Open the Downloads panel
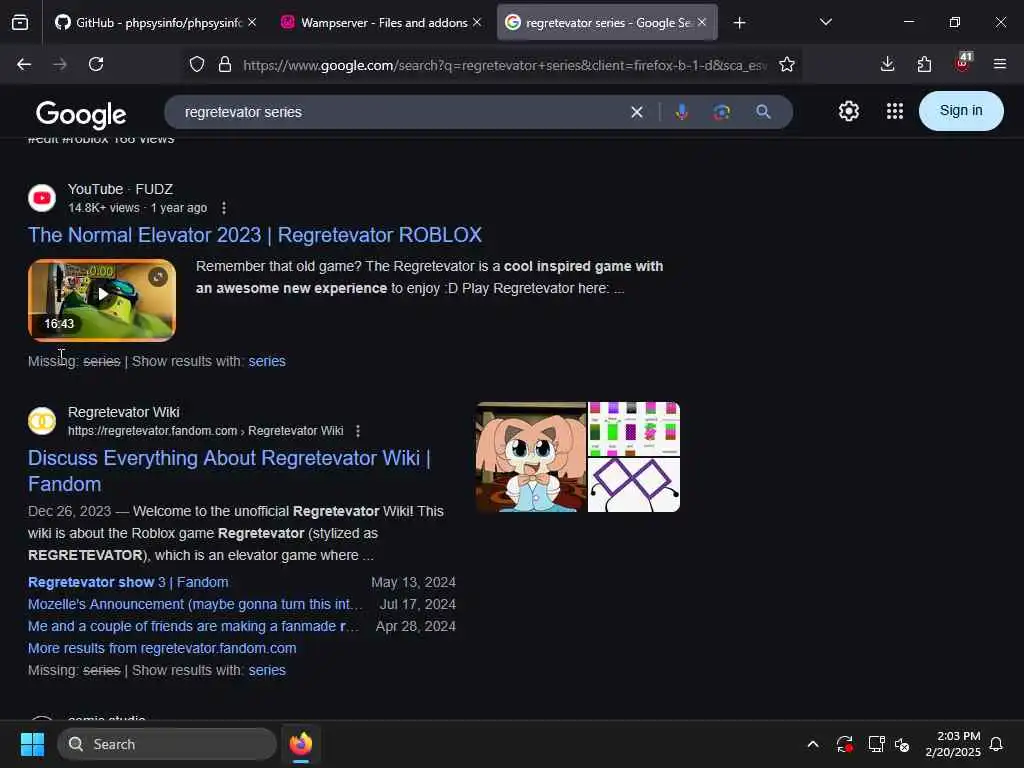This screenshot has width=1024, height=768. click(x=887, y=64)
